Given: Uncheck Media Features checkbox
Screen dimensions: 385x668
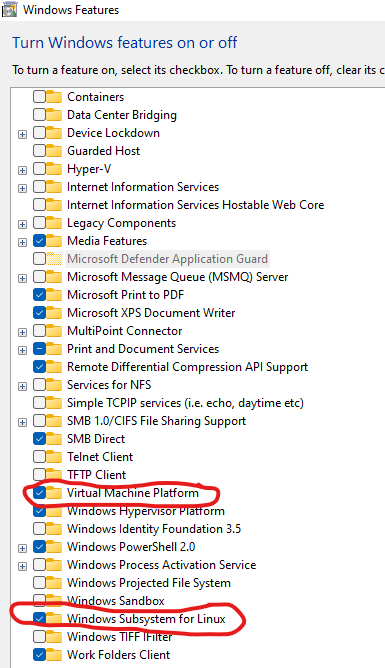Looking at the screenshot, I should click(39, 241).
